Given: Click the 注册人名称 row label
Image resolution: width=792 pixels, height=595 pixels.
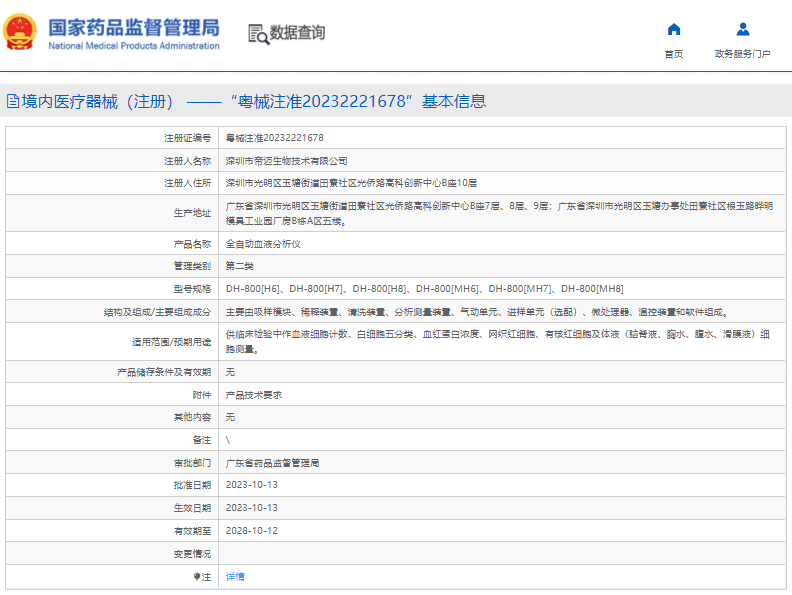Looking at the screenshot, I should click(187, 161).
